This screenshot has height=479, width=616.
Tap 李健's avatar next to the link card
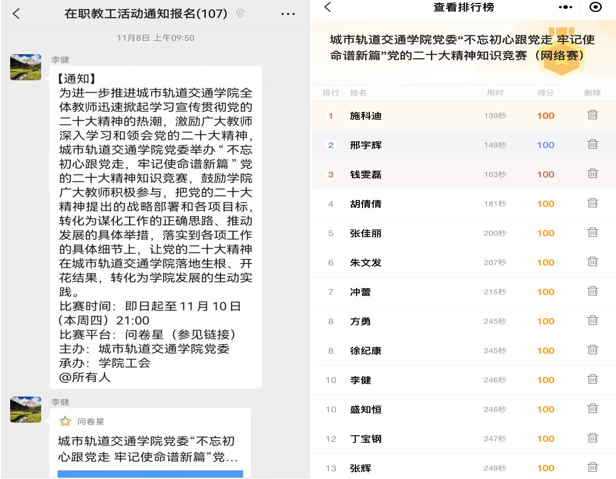pos(25,409)
